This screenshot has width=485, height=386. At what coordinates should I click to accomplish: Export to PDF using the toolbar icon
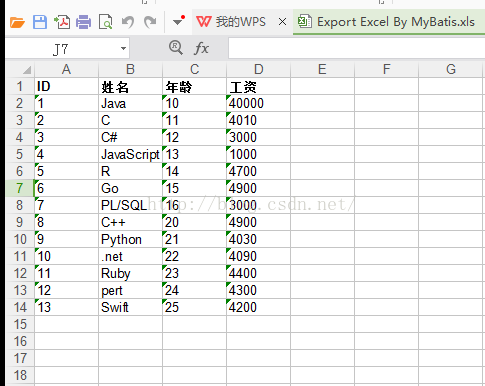point(62,22)
